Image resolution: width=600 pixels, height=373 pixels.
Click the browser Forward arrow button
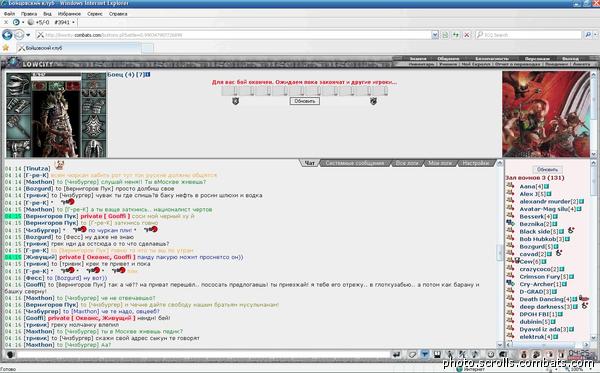[x=19, y=35]
